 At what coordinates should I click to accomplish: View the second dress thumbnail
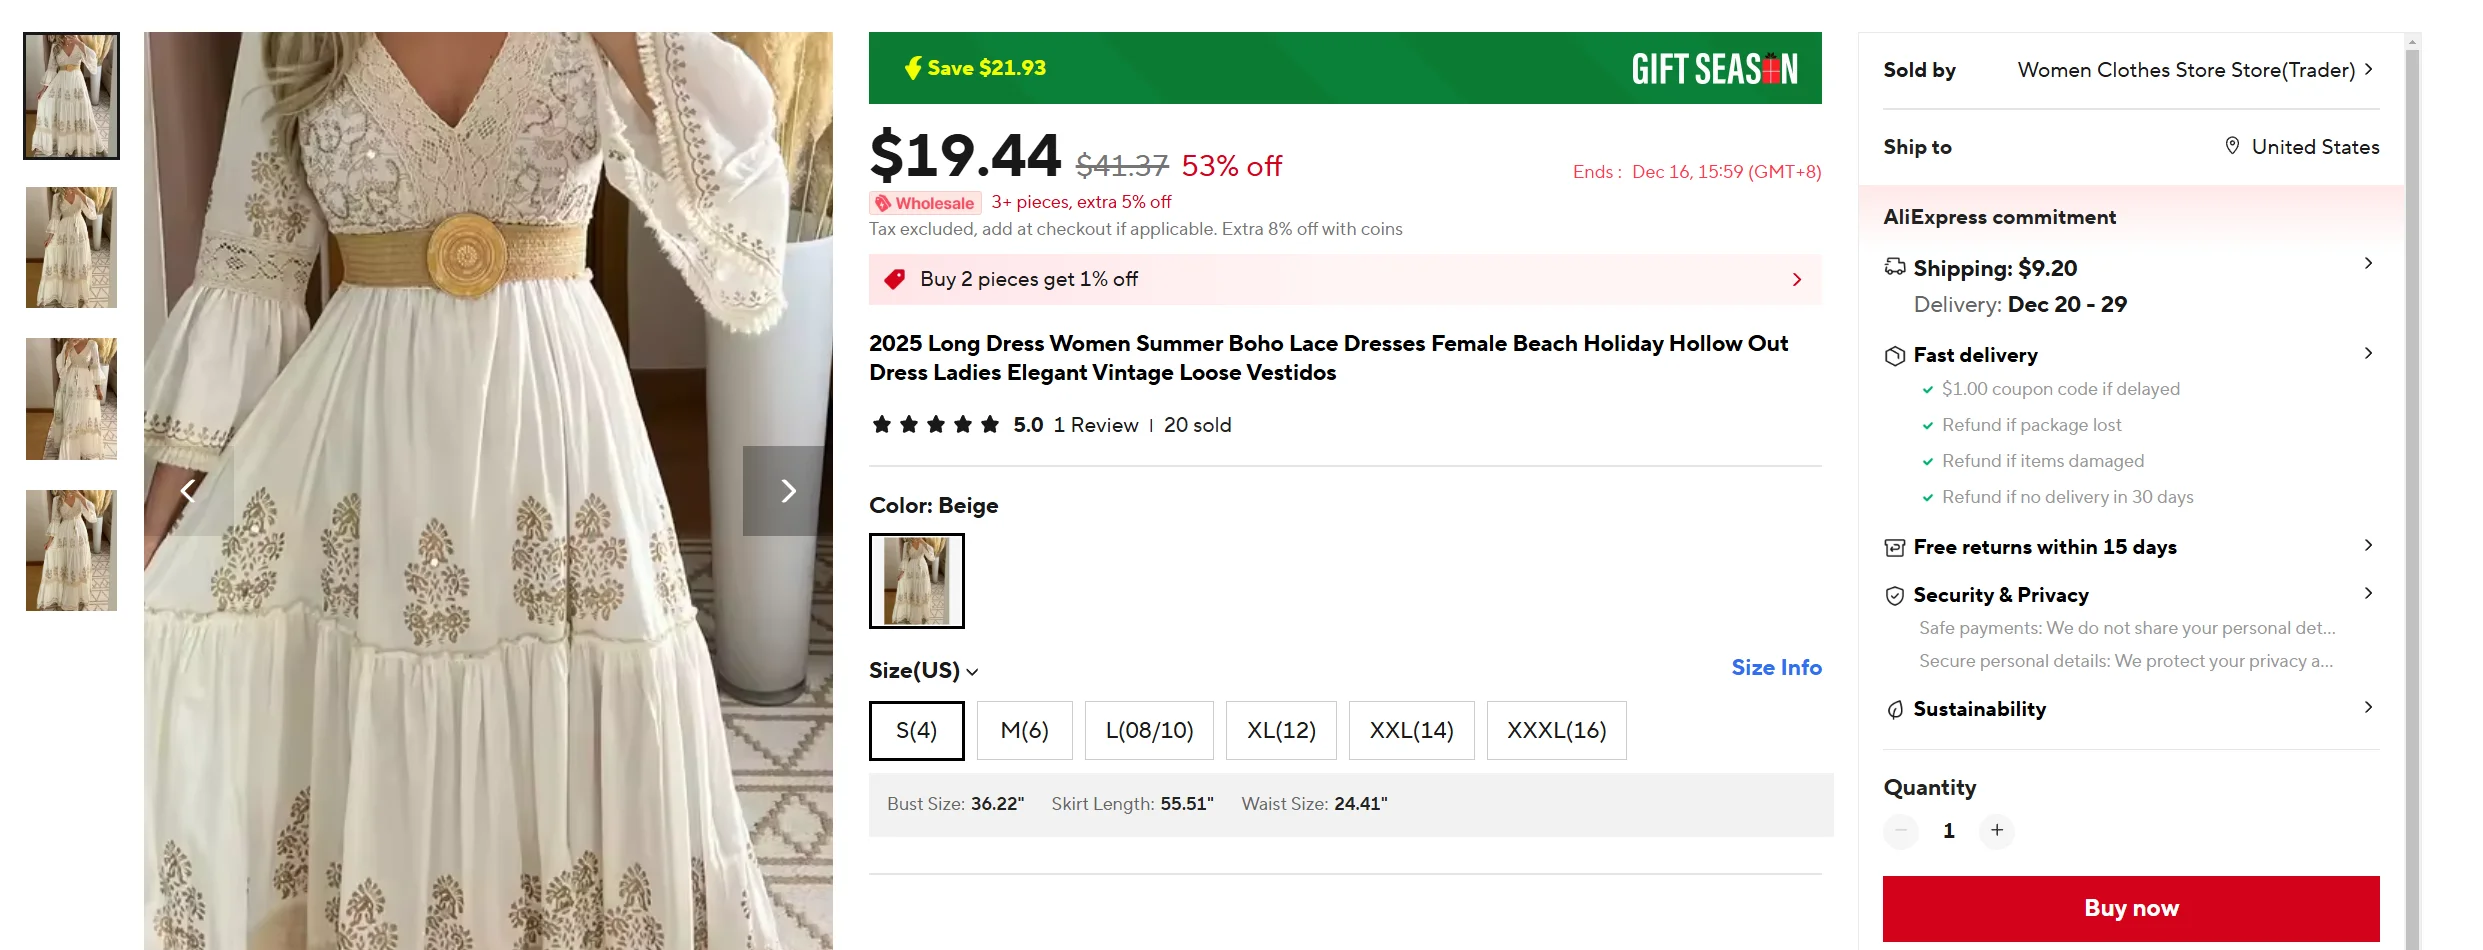[71, 248]
